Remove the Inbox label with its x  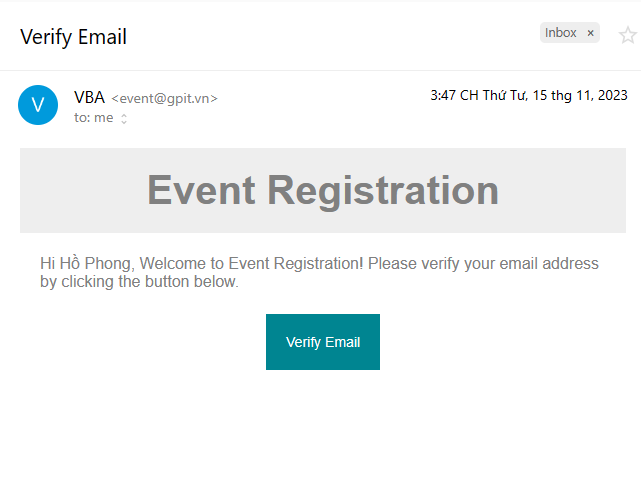pos(590,33)
